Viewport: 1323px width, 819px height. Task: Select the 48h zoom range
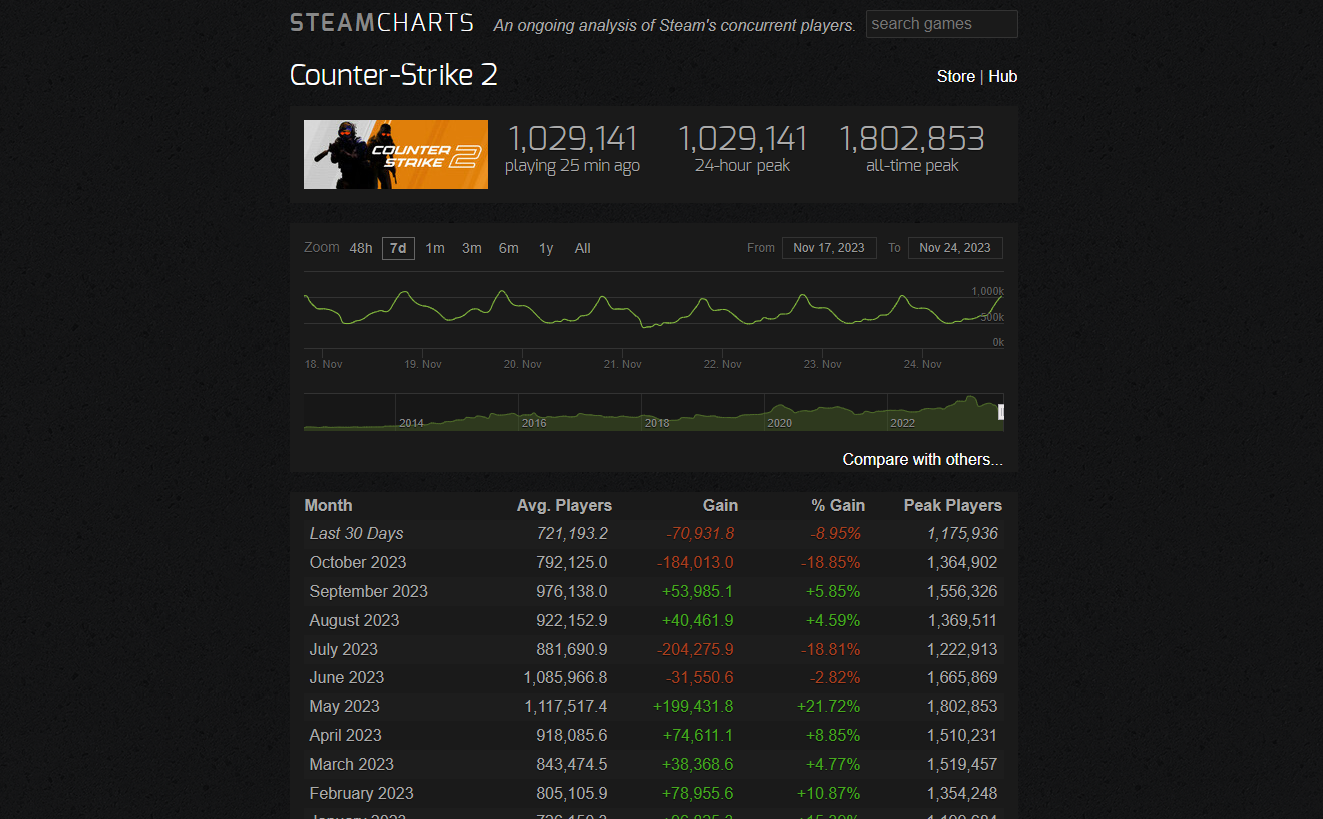pos(360,248)
